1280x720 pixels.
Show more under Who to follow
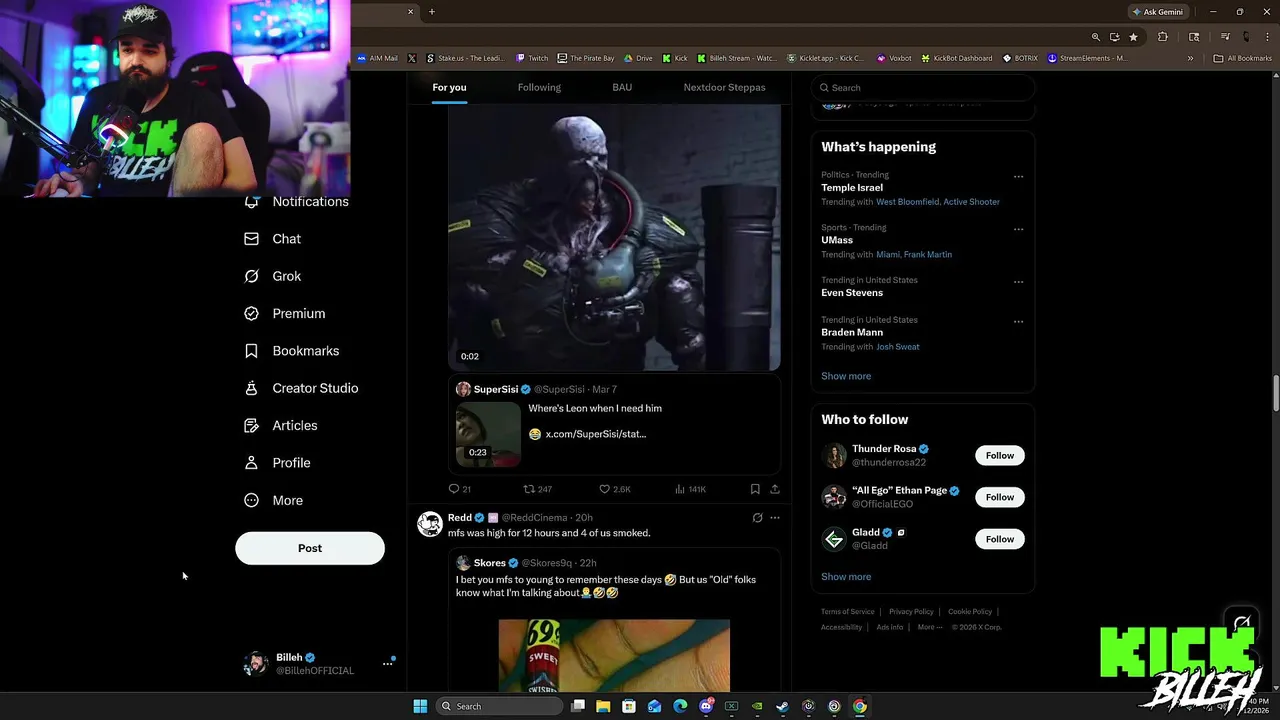(846, 577)
